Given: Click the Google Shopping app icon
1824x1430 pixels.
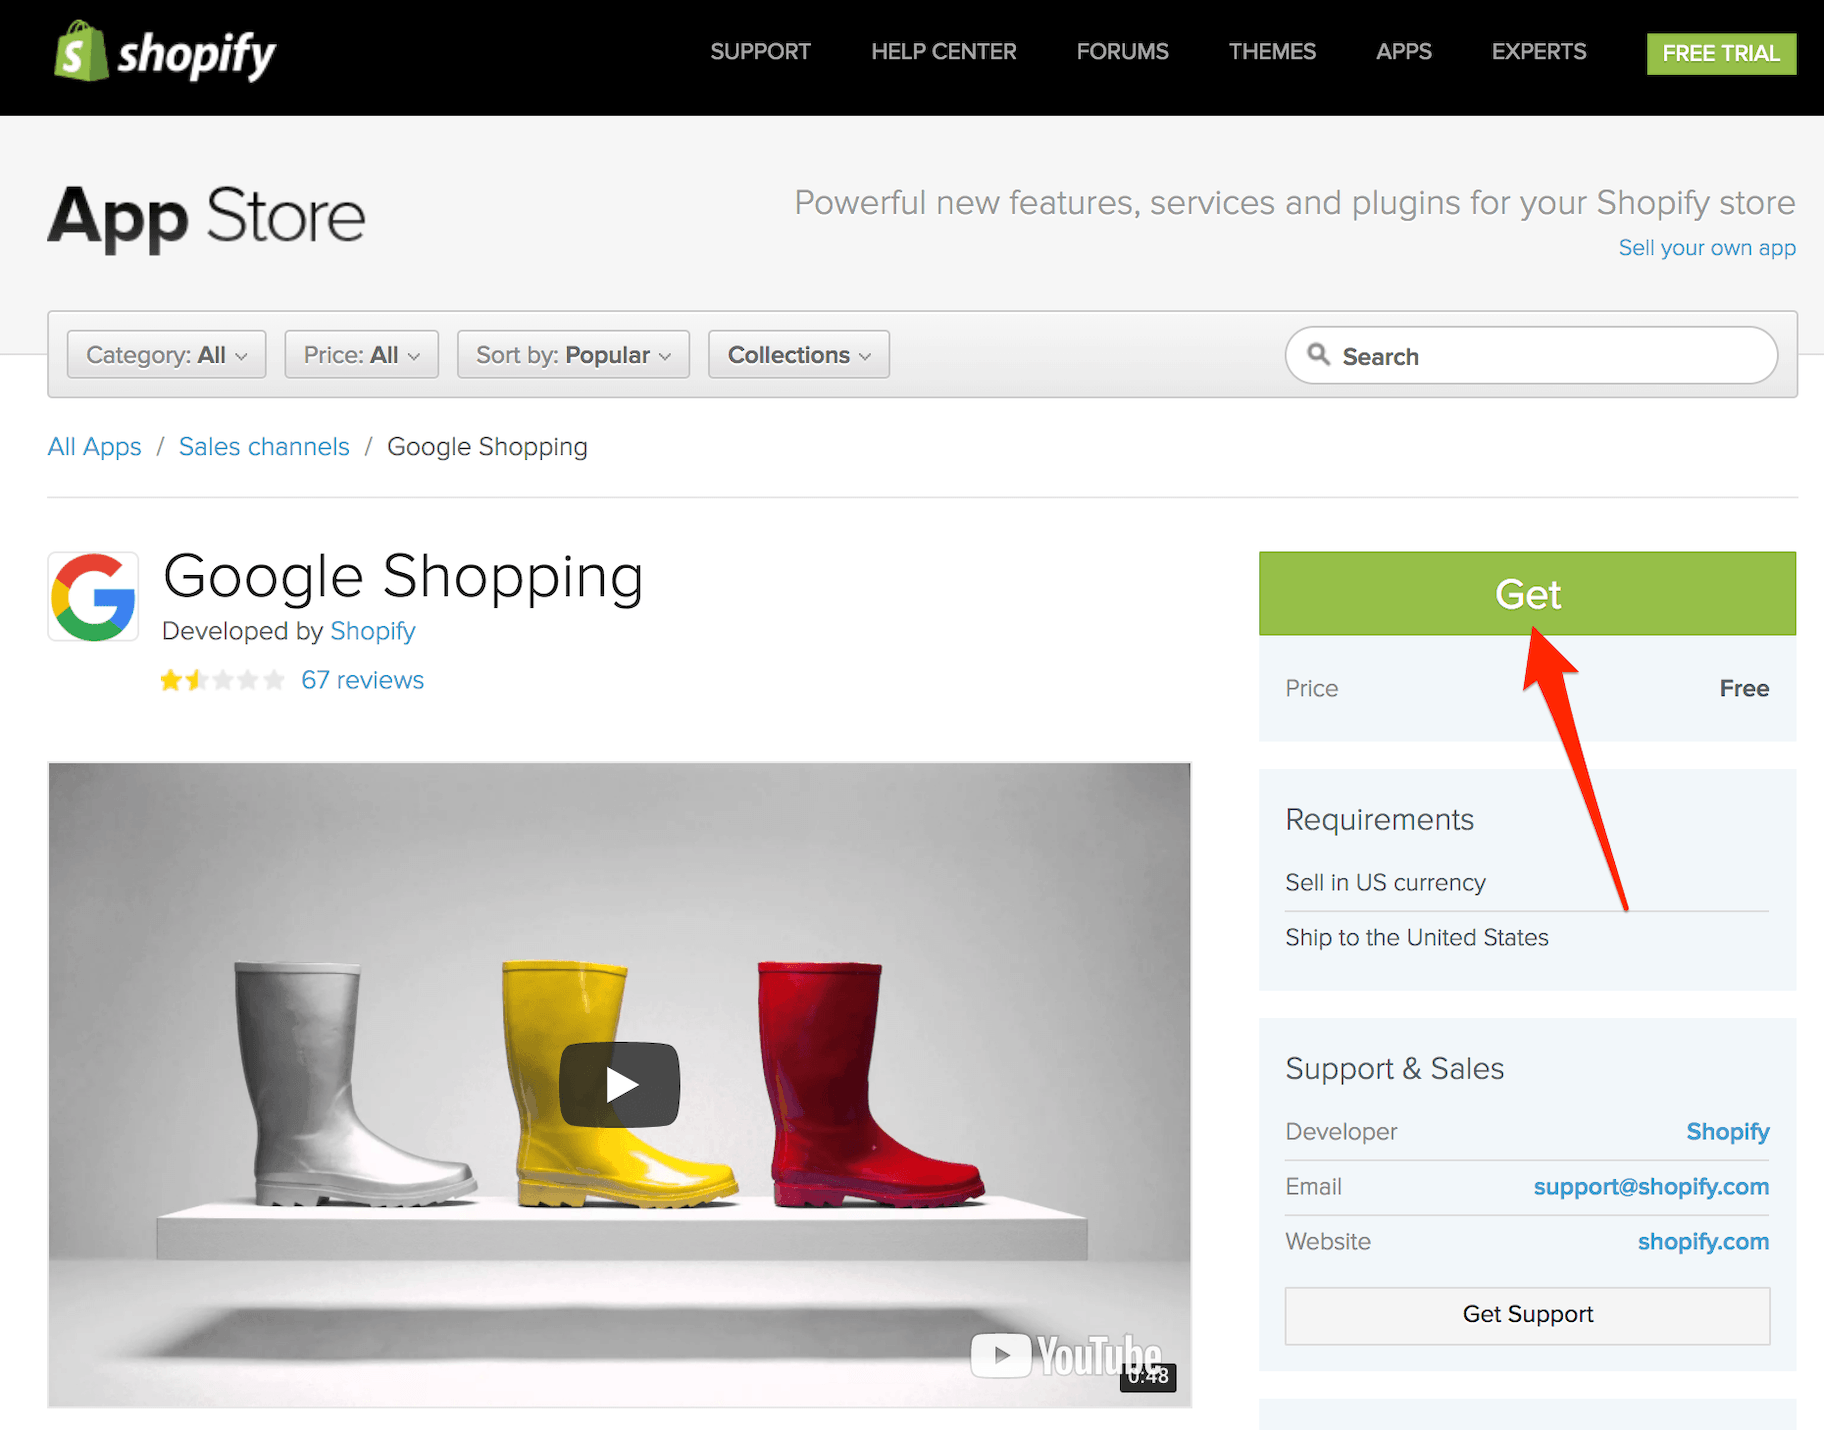Looking at the screenshot, I should point(92,597).
